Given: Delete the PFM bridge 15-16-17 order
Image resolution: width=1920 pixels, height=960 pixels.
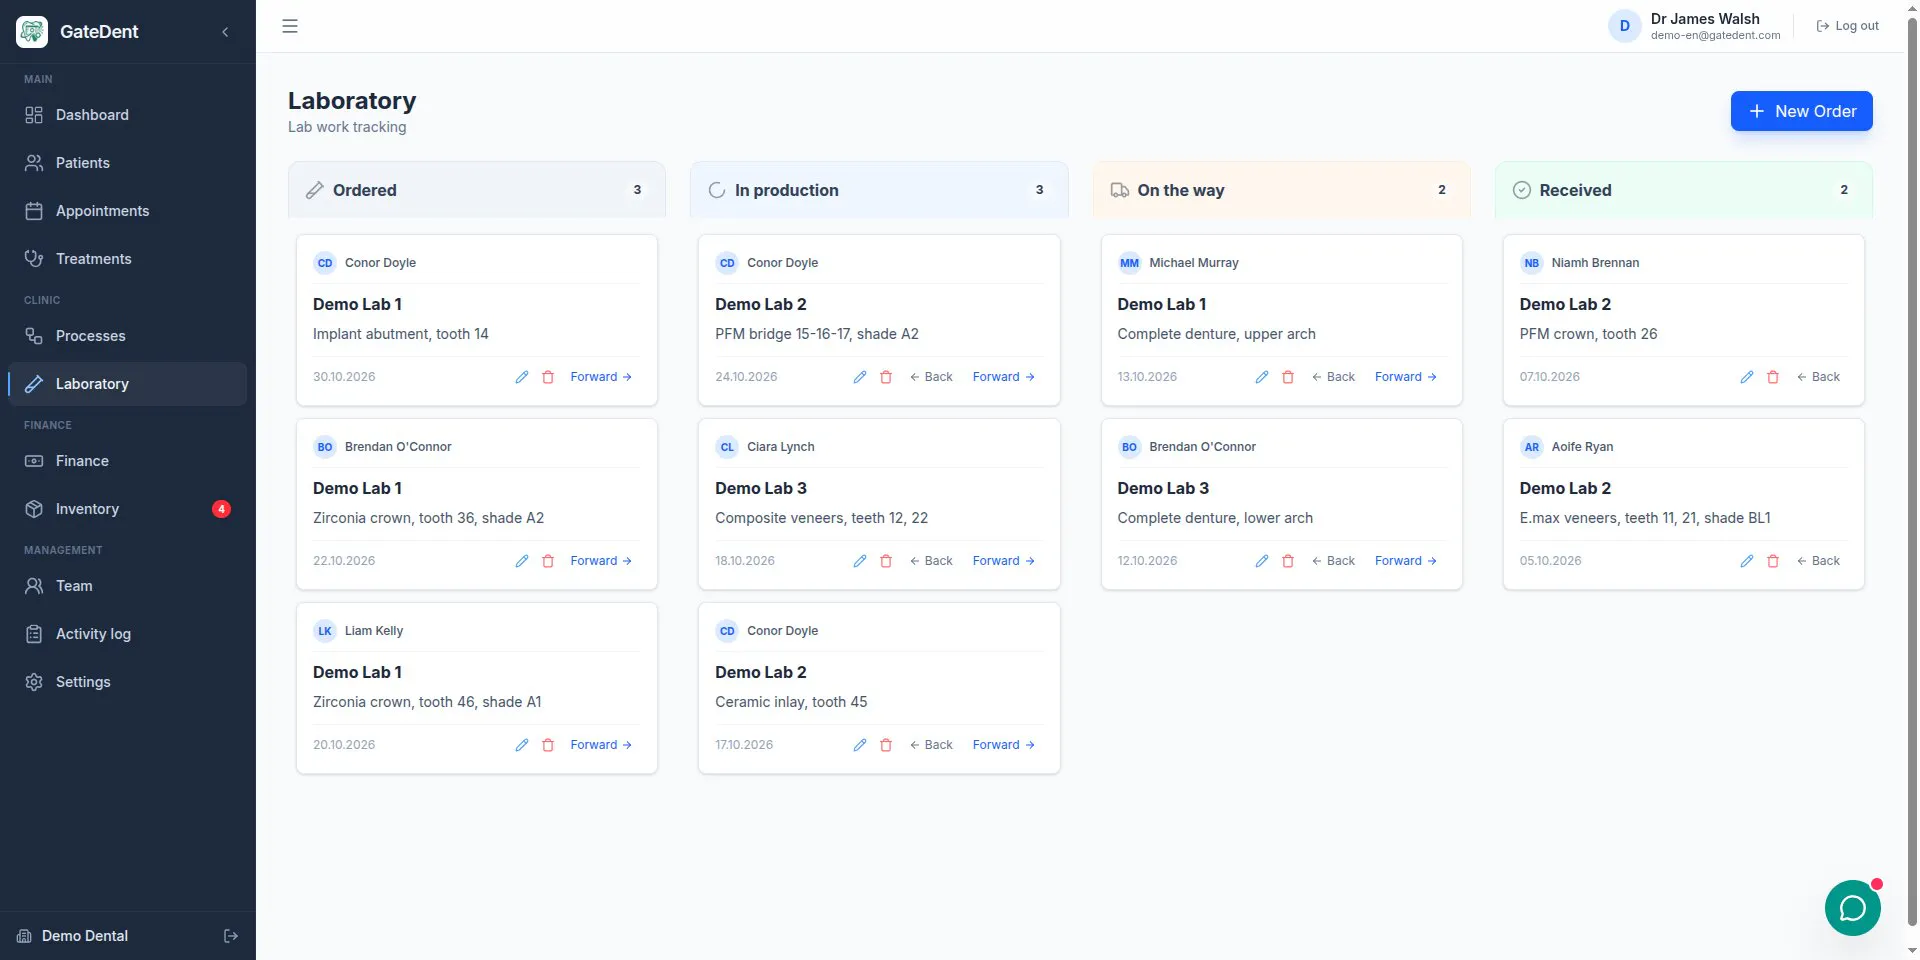Looking at the screenshot, I should click(x=886, y=377).
